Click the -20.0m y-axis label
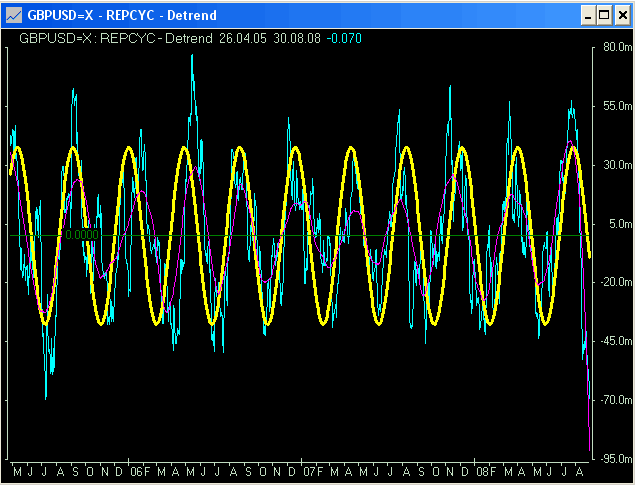The width and height of the screenshot is (635, 485). pyautogui.click(x=616, y=282)
